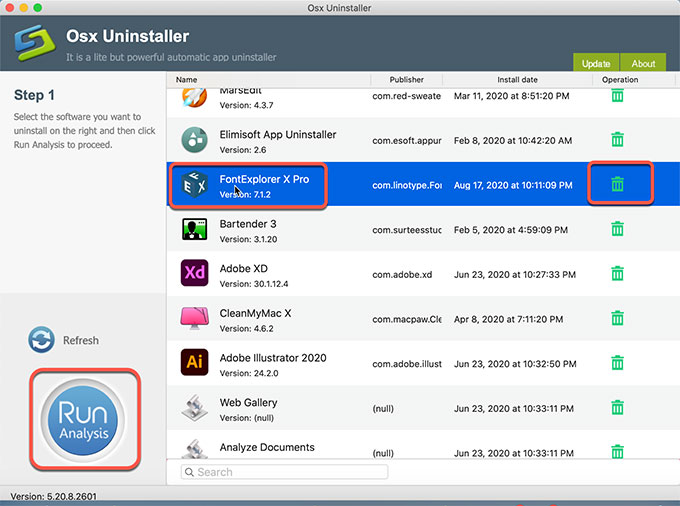Click install date 'Jun 23, 2020 at 10:32:50 PM'
The width and height of the screenshot is (680, 506).
[x=515, y=364]
